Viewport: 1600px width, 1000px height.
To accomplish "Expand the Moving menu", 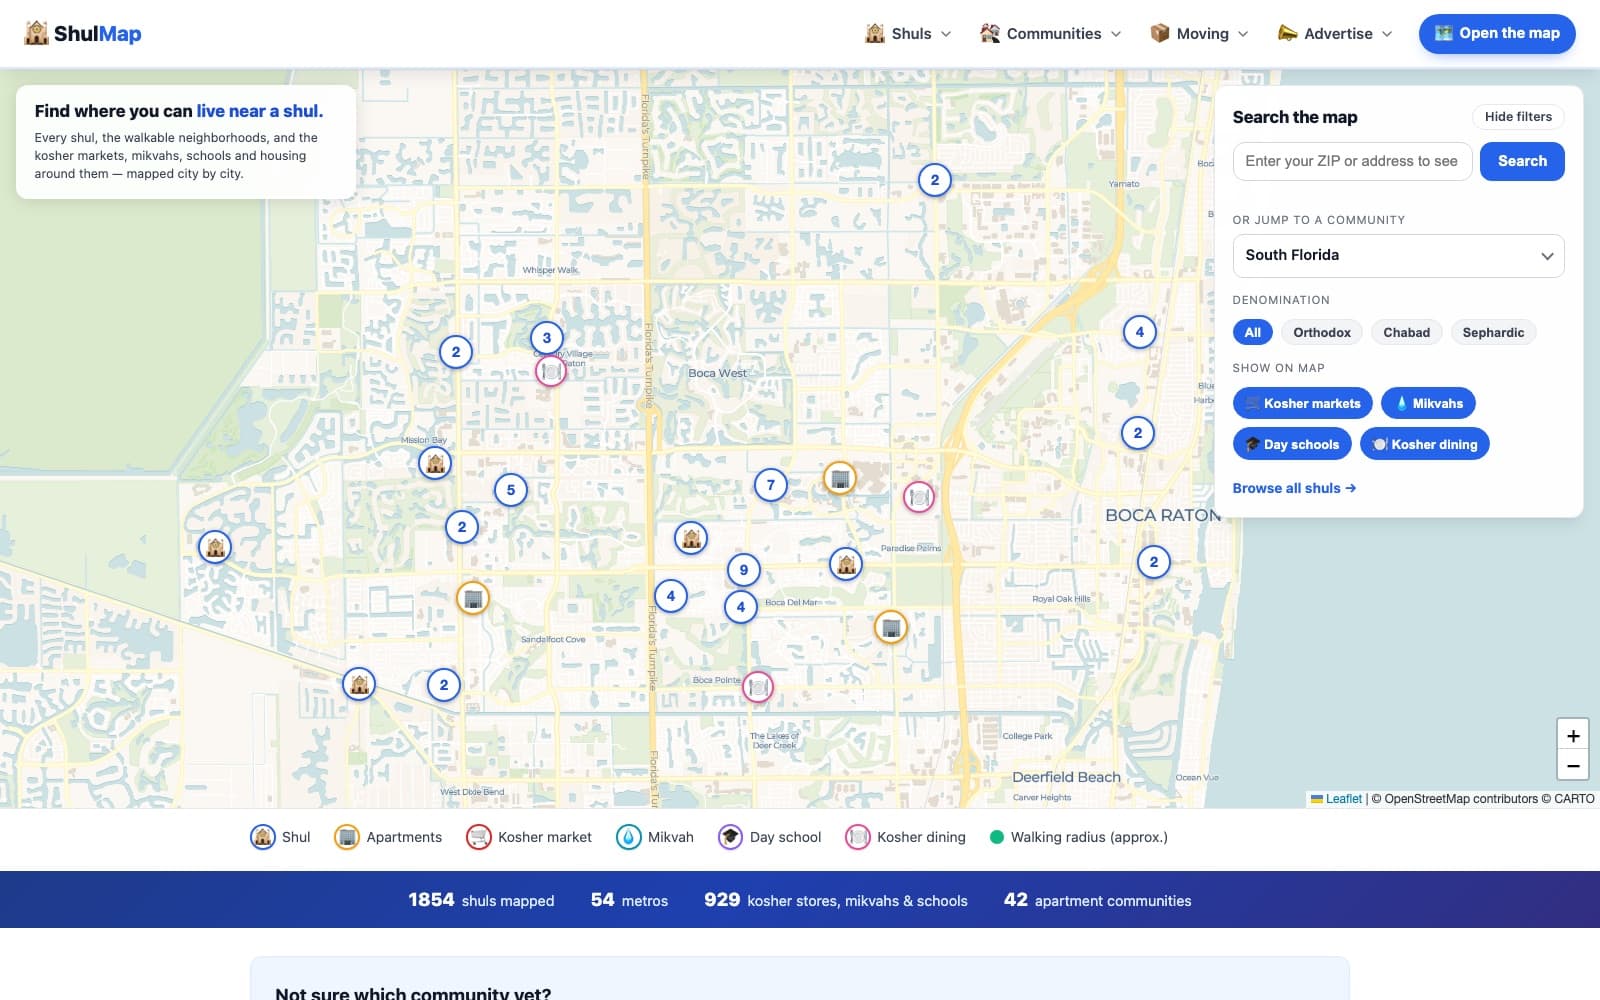I will pos(1199,34).
